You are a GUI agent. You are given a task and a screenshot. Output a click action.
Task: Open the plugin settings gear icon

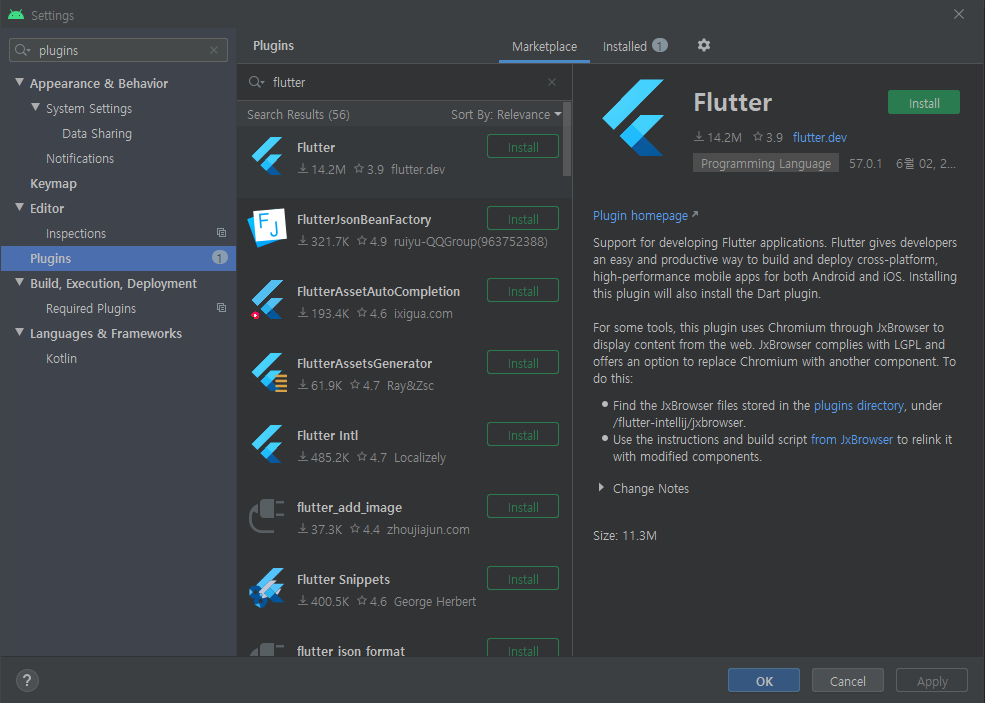[x=704, y=45]
